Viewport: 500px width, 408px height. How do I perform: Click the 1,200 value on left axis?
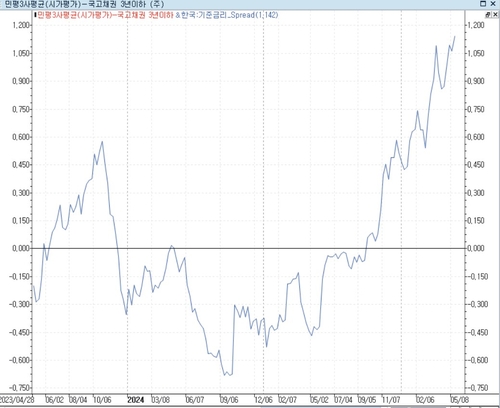(x=21, y=25)
